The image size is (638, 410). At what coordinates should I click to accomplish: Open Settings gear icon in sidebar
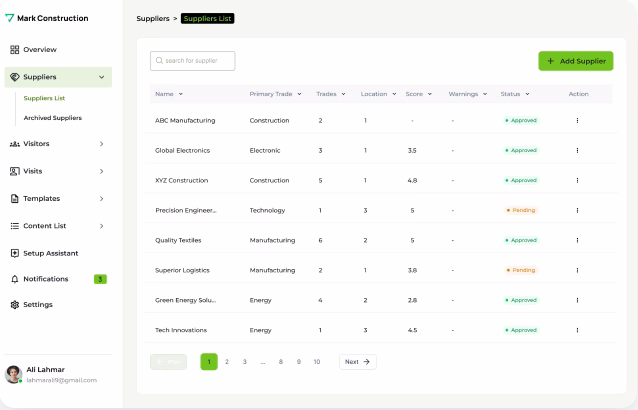coord(14,304)
